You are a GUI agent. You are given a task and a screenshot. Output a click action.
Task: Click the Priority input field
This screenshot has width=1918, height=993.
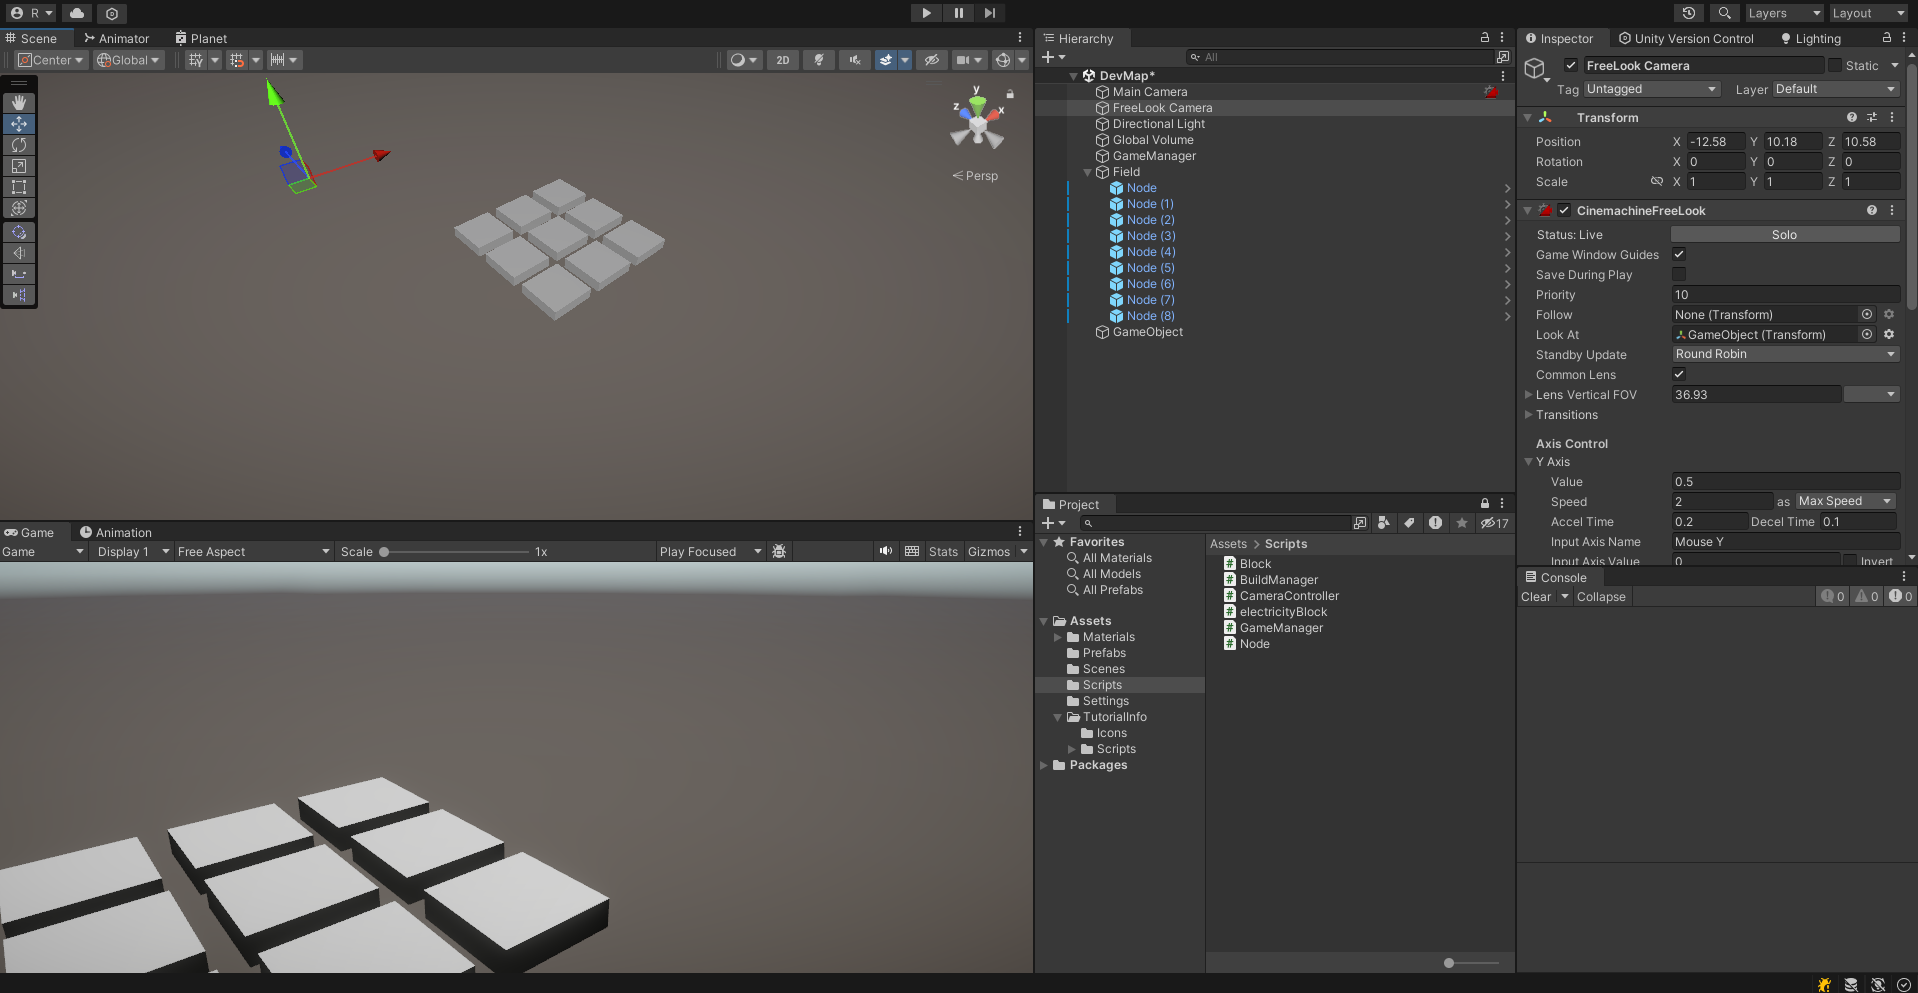[1786, 294]
